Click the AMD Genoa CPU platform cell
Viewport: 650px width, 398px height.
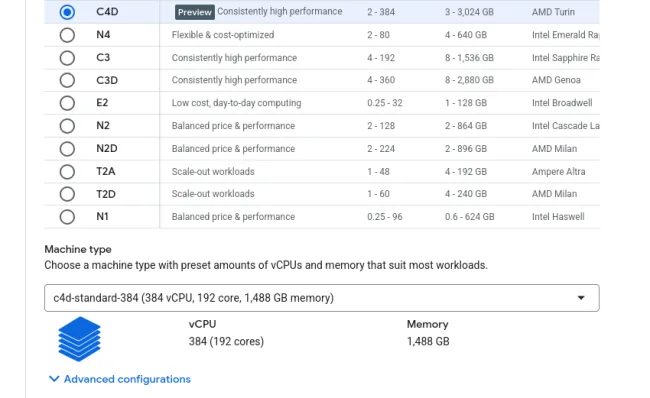tap(556, 80)
